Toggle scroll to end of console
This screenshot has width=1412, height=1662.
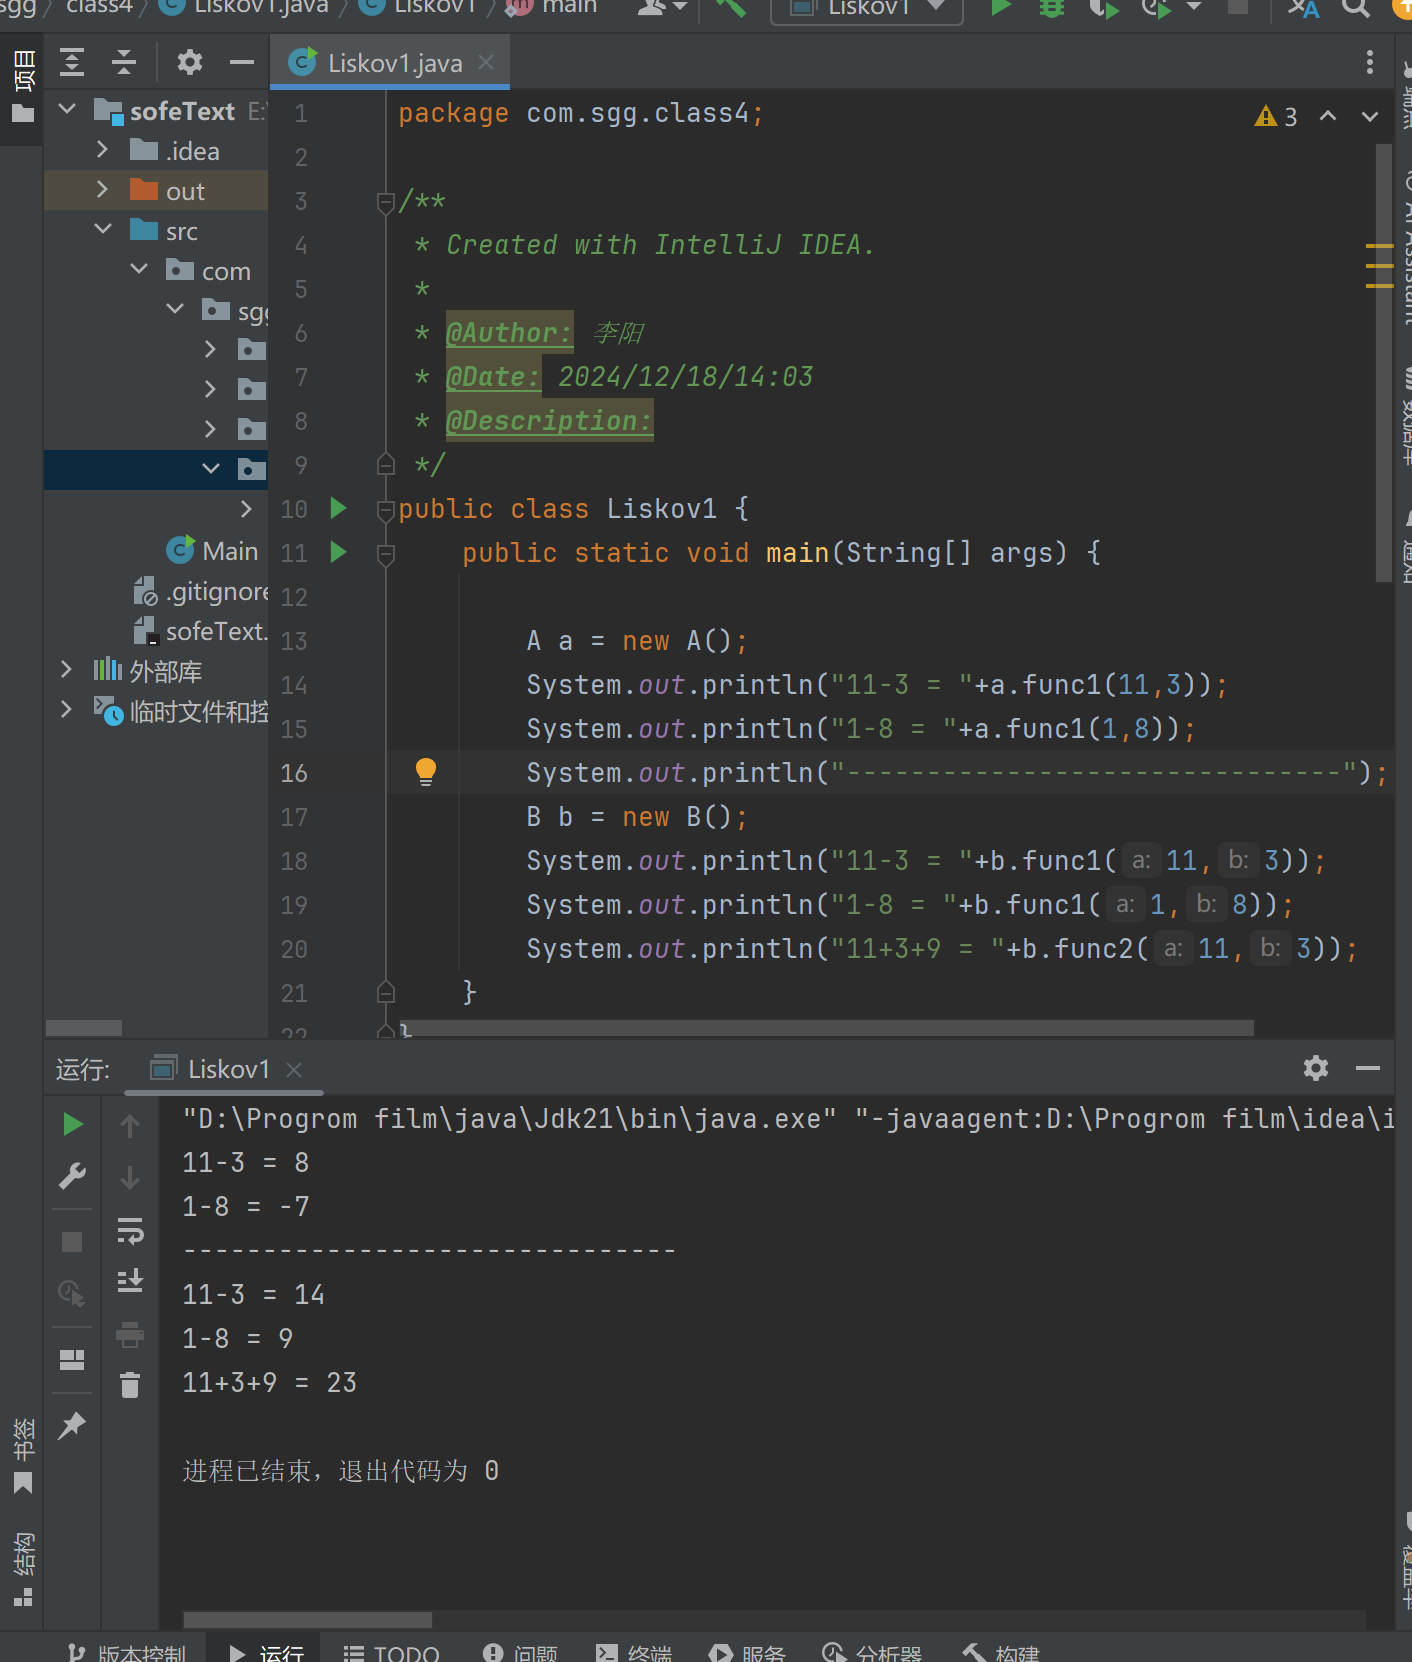(x=130, y=1281)
